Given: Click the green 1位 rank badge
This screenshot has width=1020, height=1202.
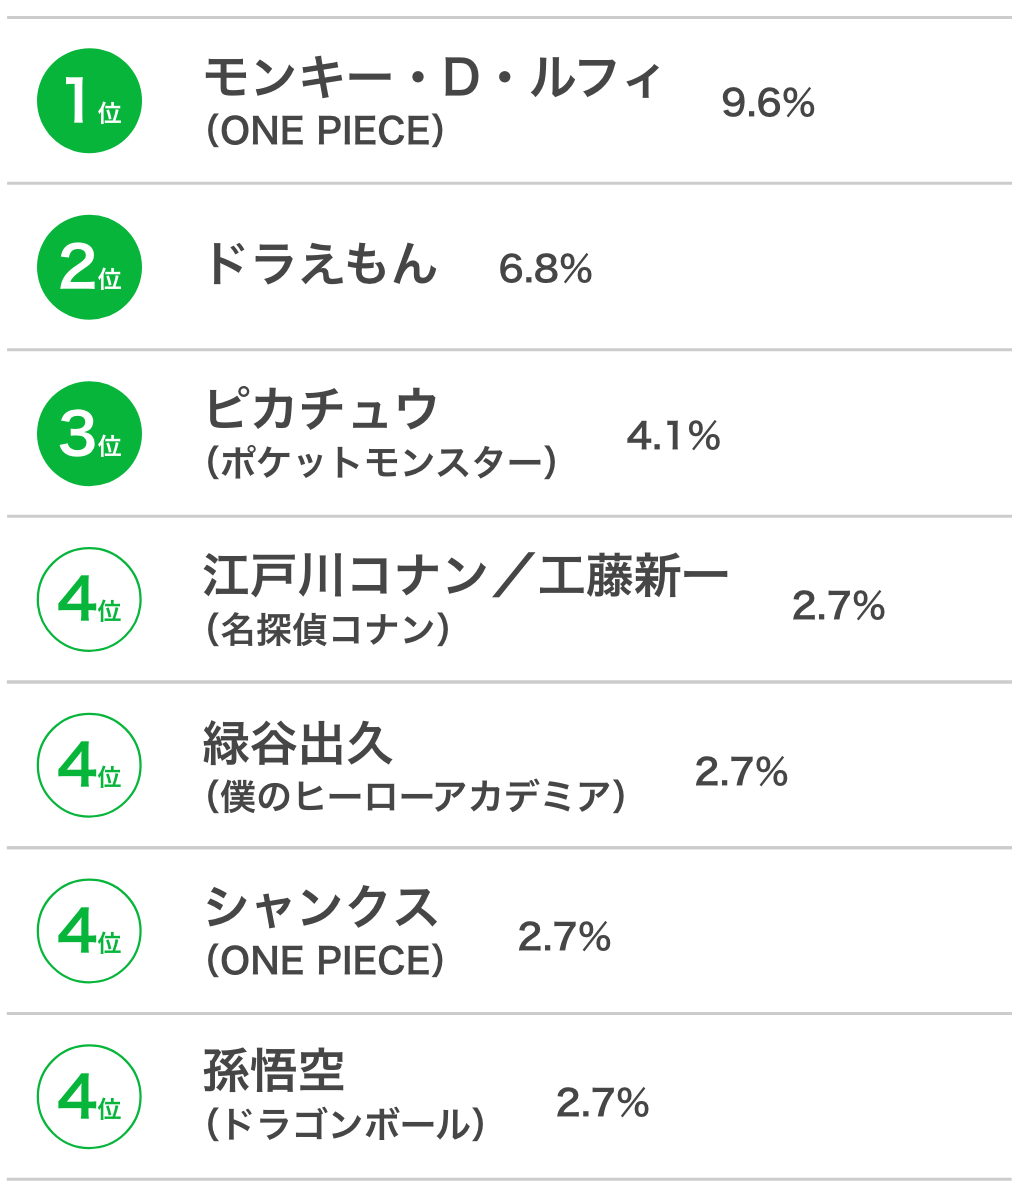Looking at the screenshot, I should pyautogui.click(x=89, y=101).
